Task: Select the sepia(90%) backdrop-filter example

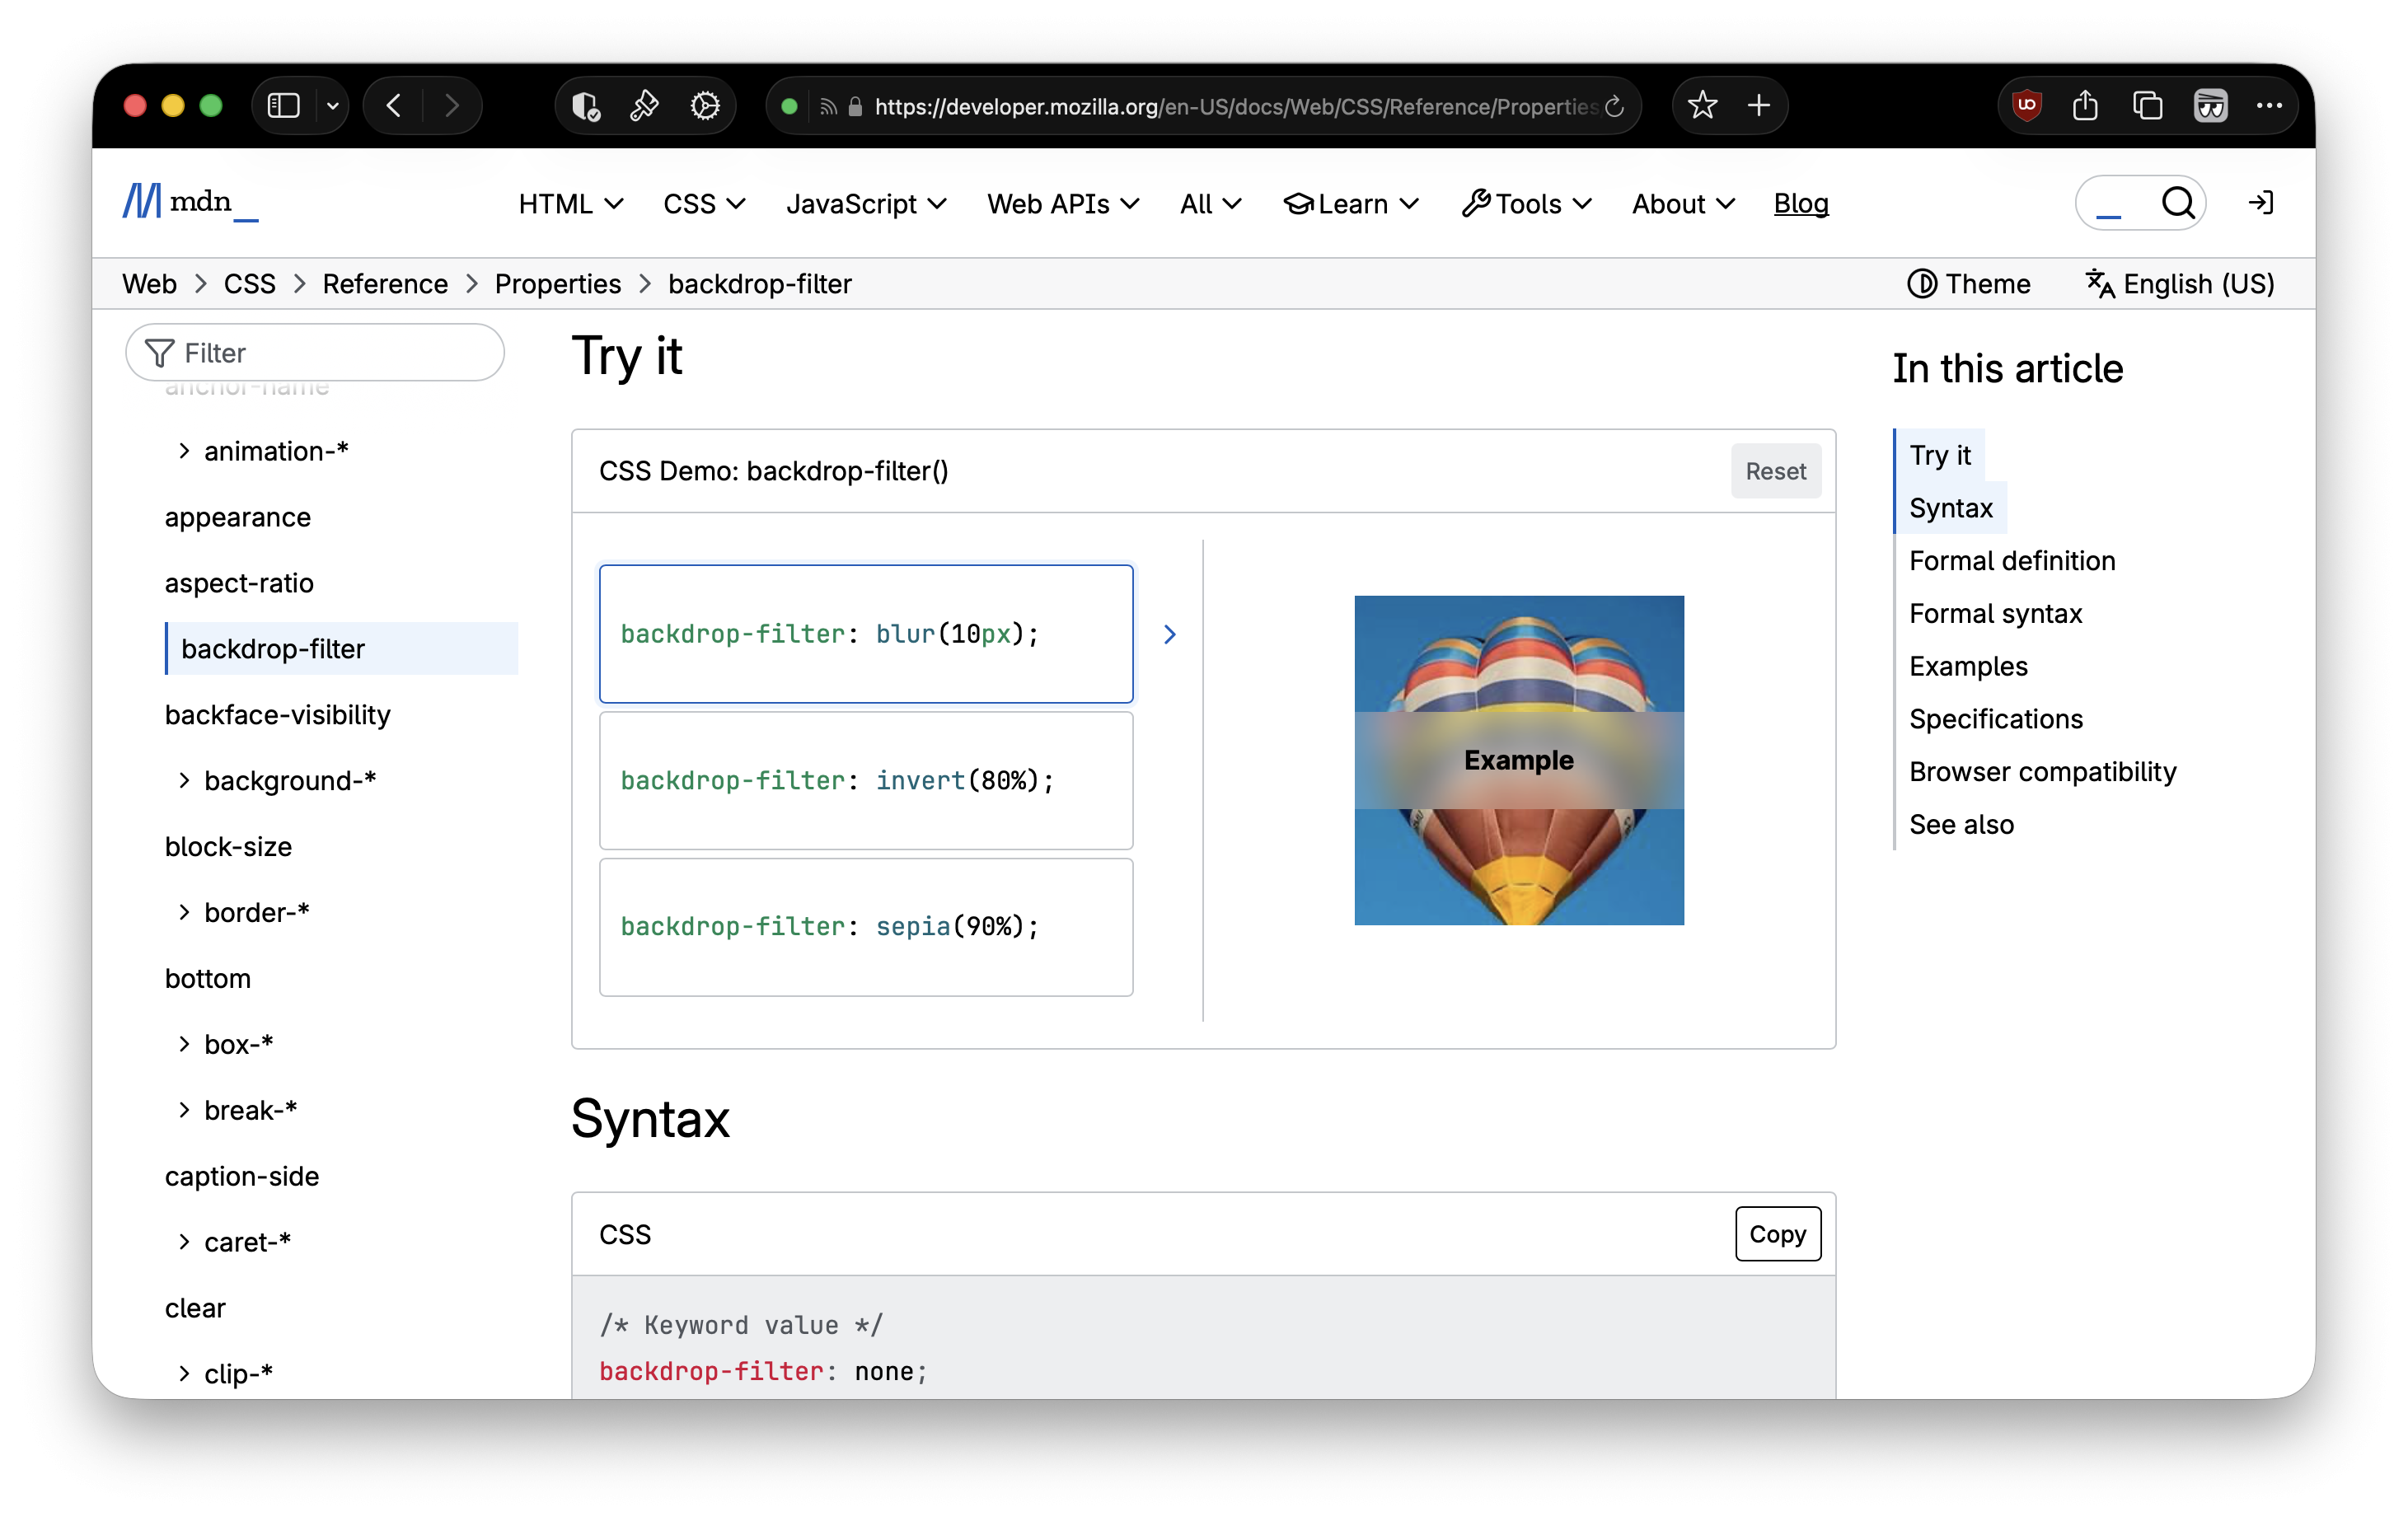Action: pos(865,926)
